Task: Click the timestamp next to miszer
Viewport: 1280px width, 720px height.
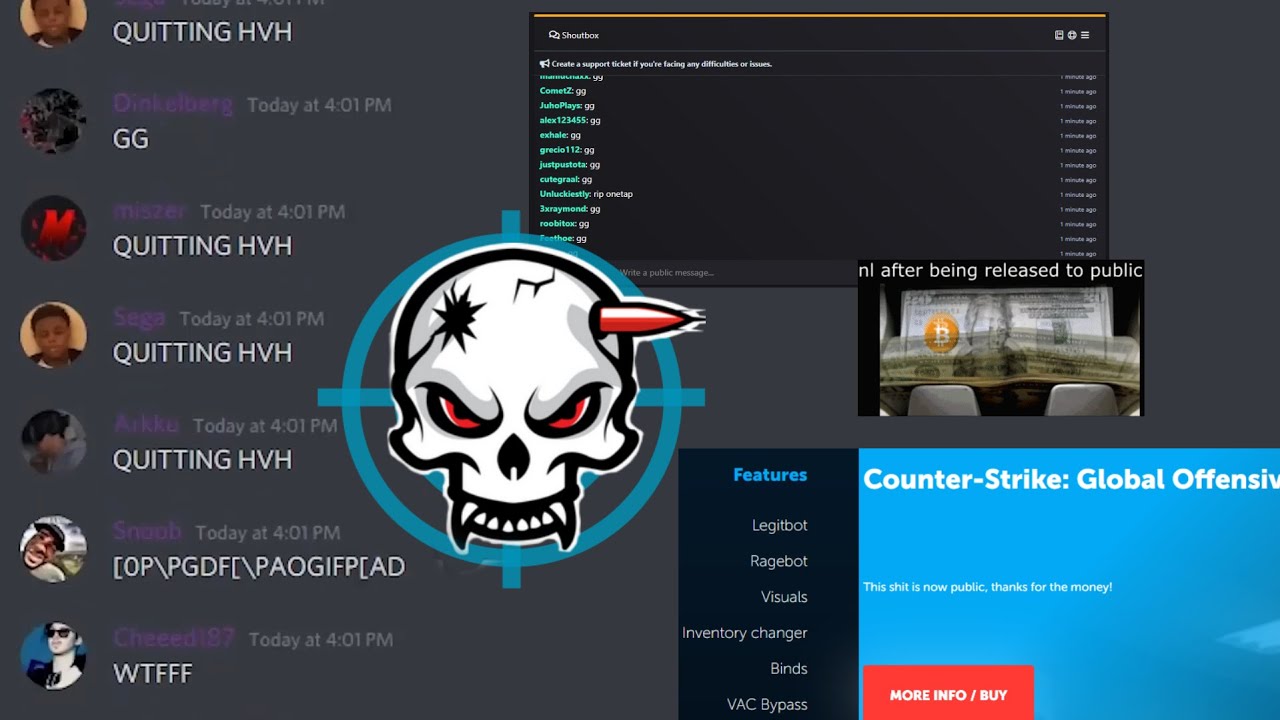Action: [x=272, y=212]
